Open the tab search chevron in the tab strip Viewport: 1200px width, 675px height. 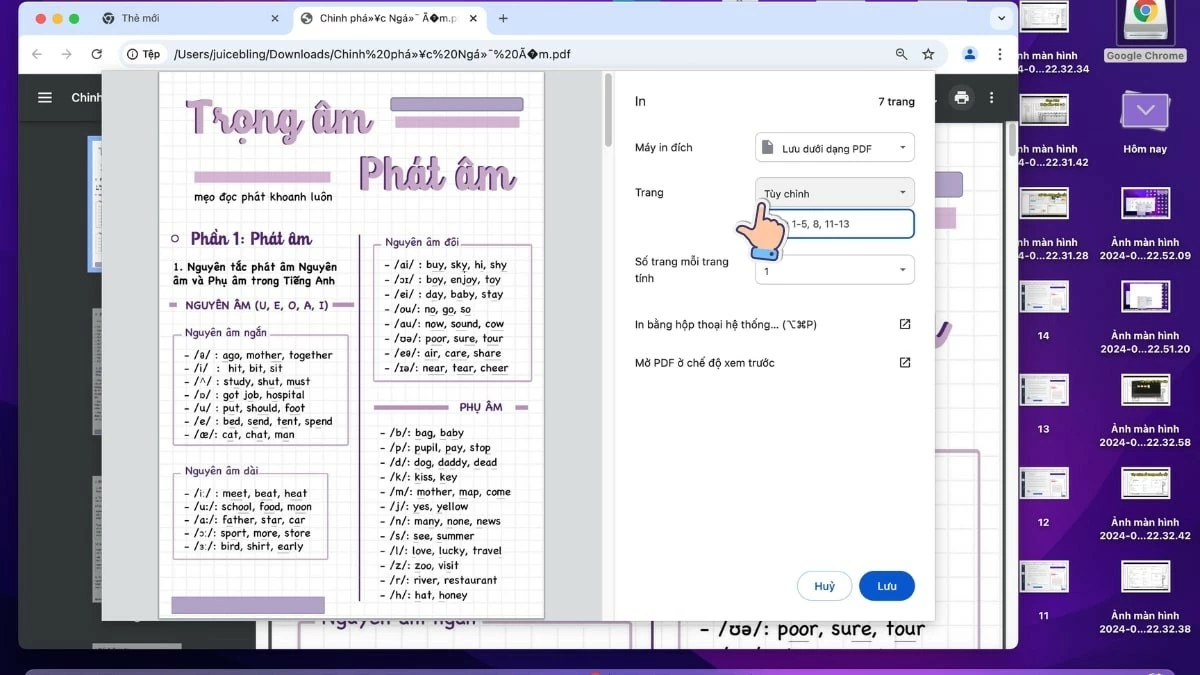point(1002,17)
